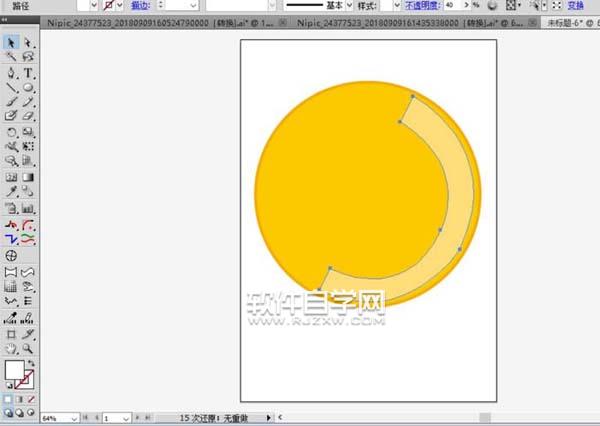Select the Free Transform tool
Viewport: 600px width, 426px height.
(28, 147)
